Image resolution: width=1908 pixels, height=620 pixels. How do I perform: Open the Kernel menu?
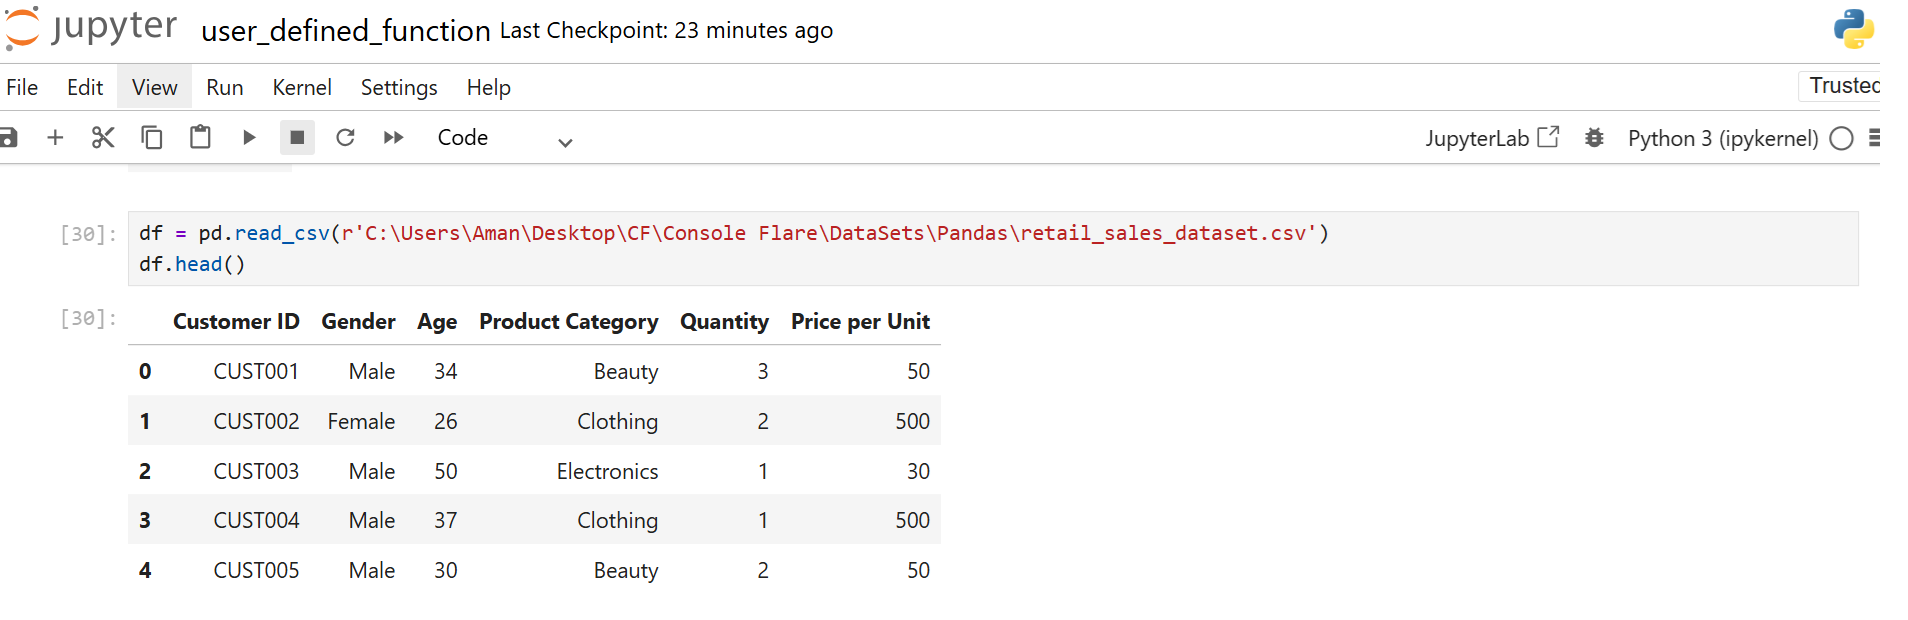pyautogui.click(x=301, y=88)
